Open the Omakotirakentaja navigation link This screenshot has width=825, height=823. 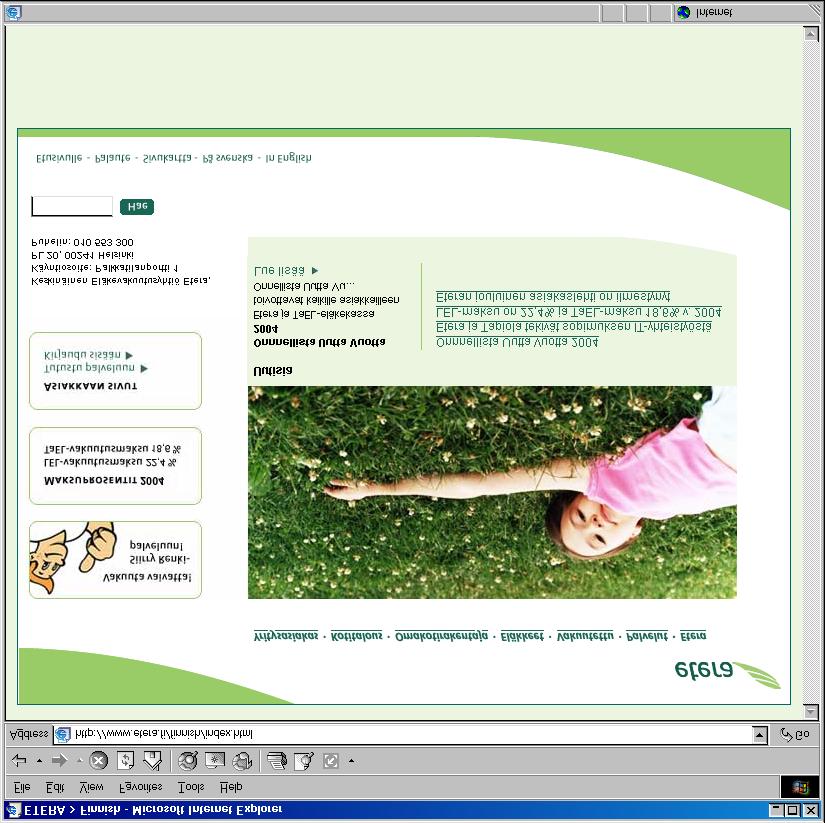441,635
